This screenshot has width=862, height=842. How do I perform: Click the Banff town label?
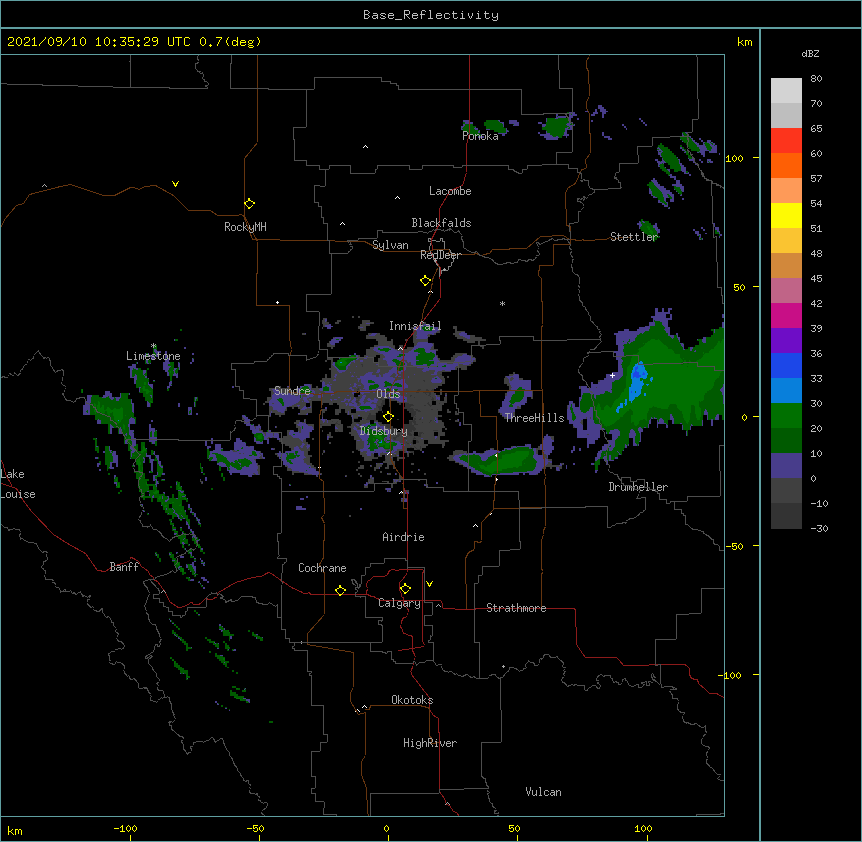(x=124, y=567)
